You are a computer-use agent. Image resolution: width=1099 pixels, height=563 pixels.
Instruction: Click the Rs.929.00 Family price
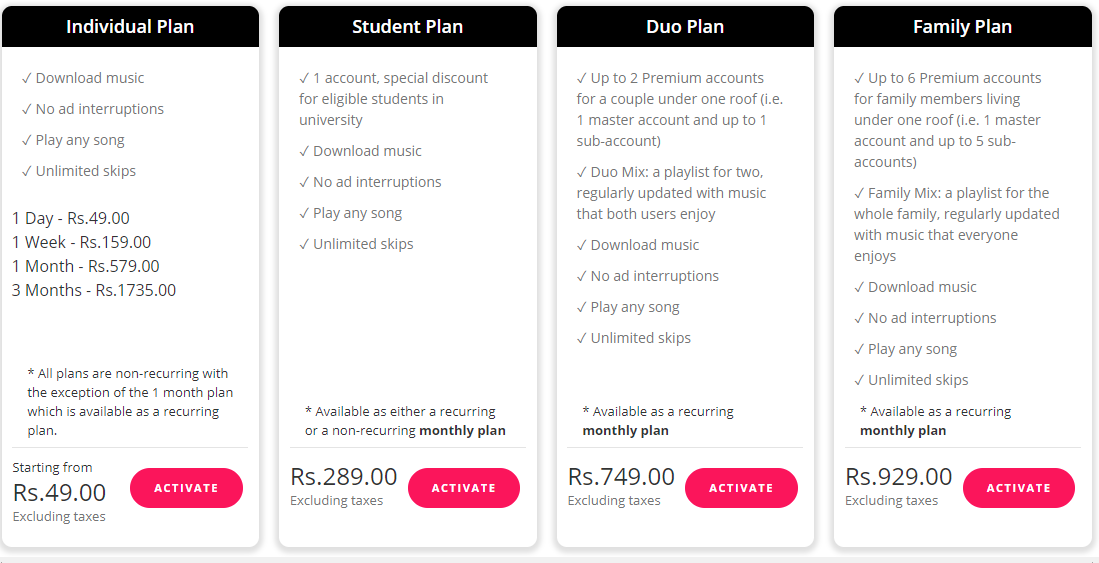(x=899, y=477)
